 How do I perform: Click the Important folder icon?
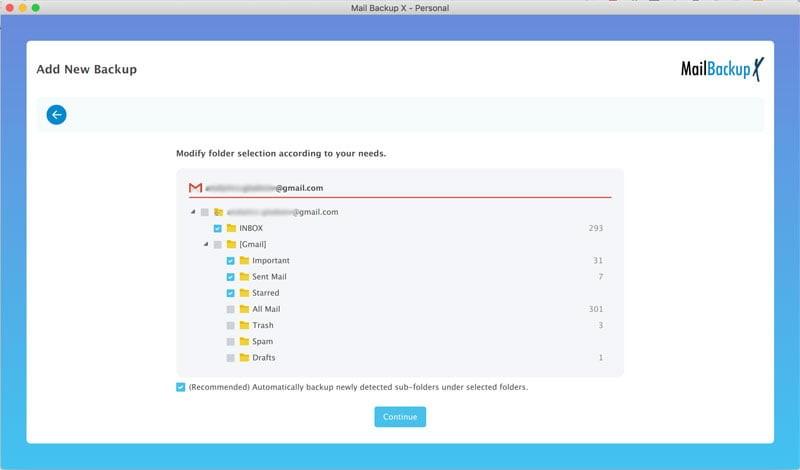pos(244,260)
